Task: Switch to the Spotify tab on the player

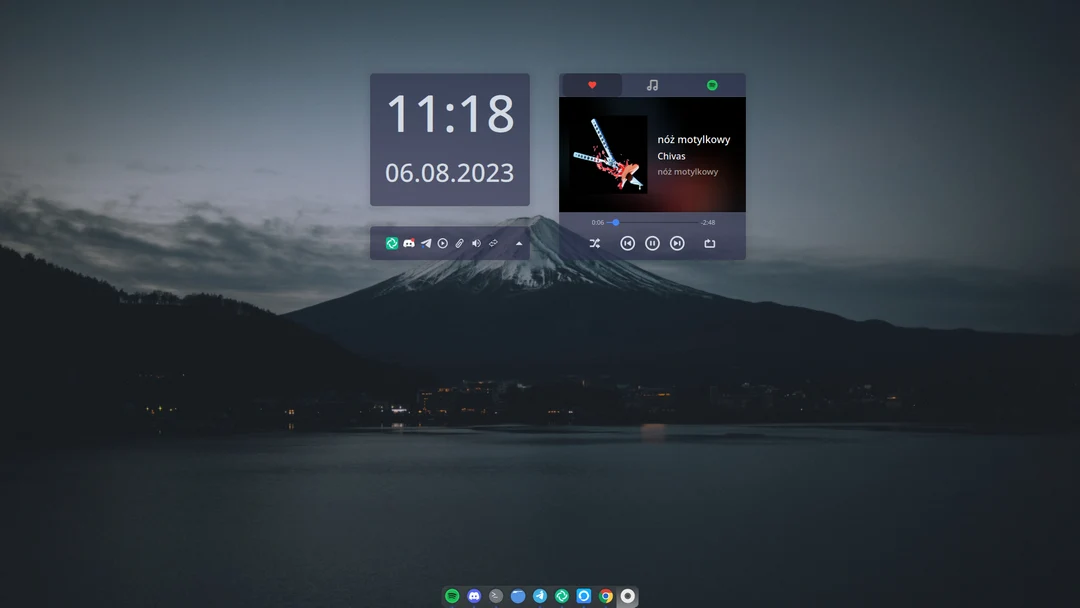Action: tap(712, 84)
